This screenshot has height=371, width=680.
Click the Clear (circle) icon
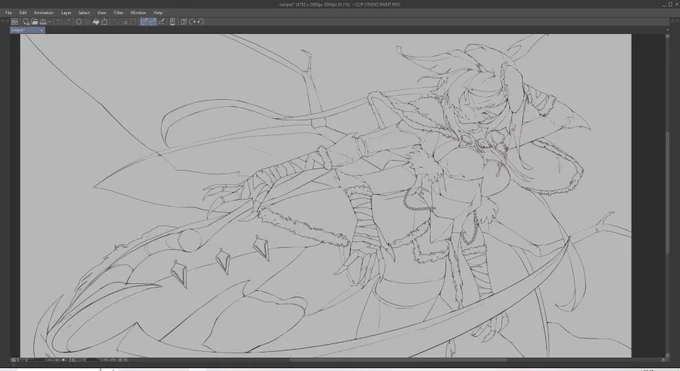click(79, 22)
